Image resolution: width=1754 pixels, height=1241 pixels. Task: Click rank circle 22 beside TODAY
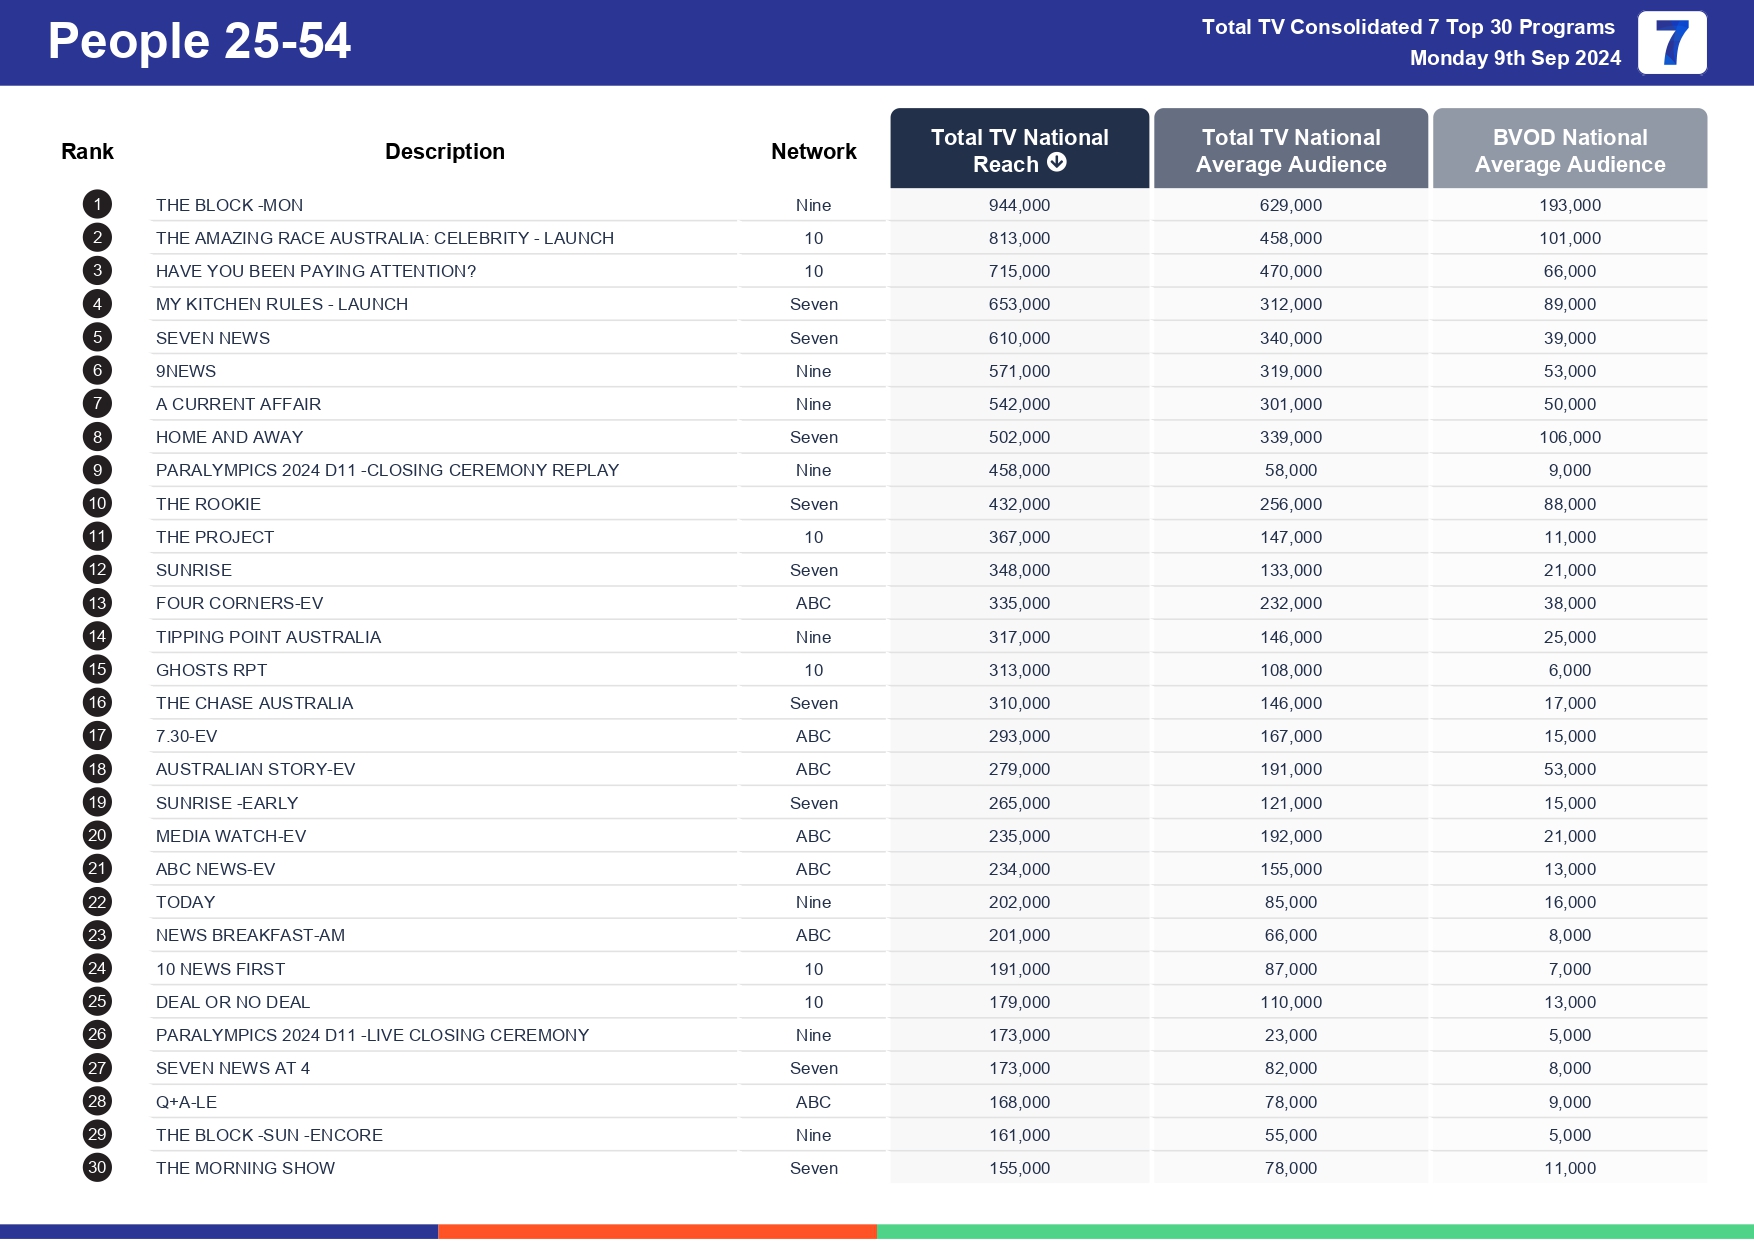click(96, 901)
